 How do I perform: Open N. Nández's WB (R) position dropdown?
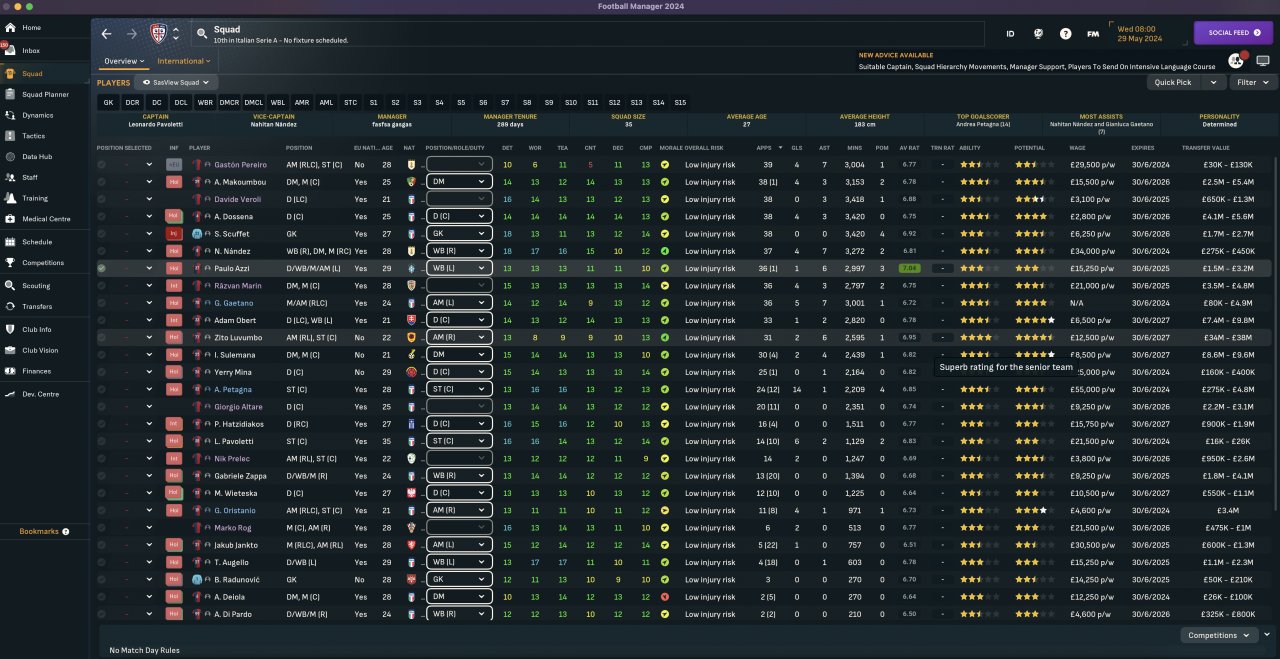click(x=459, y=251)
